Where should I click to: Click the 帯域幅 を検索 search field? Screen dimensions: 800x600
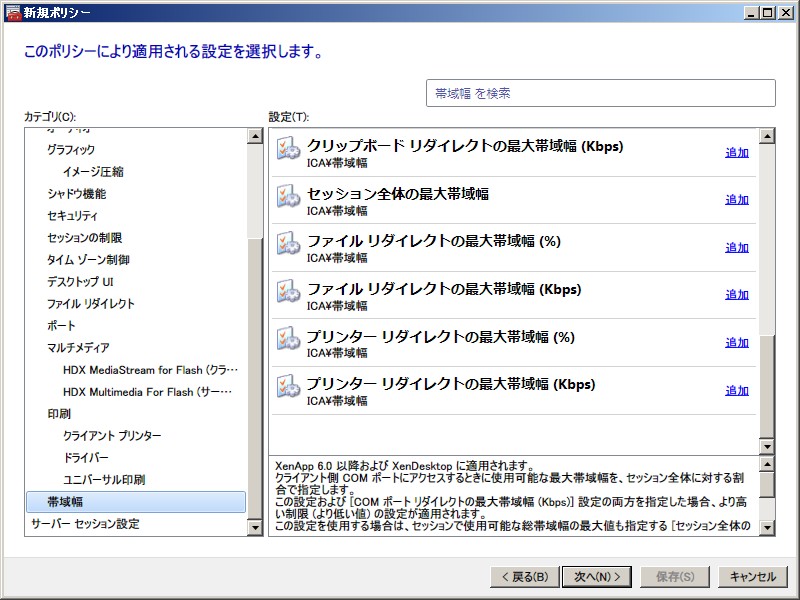(x=600, y=93)
